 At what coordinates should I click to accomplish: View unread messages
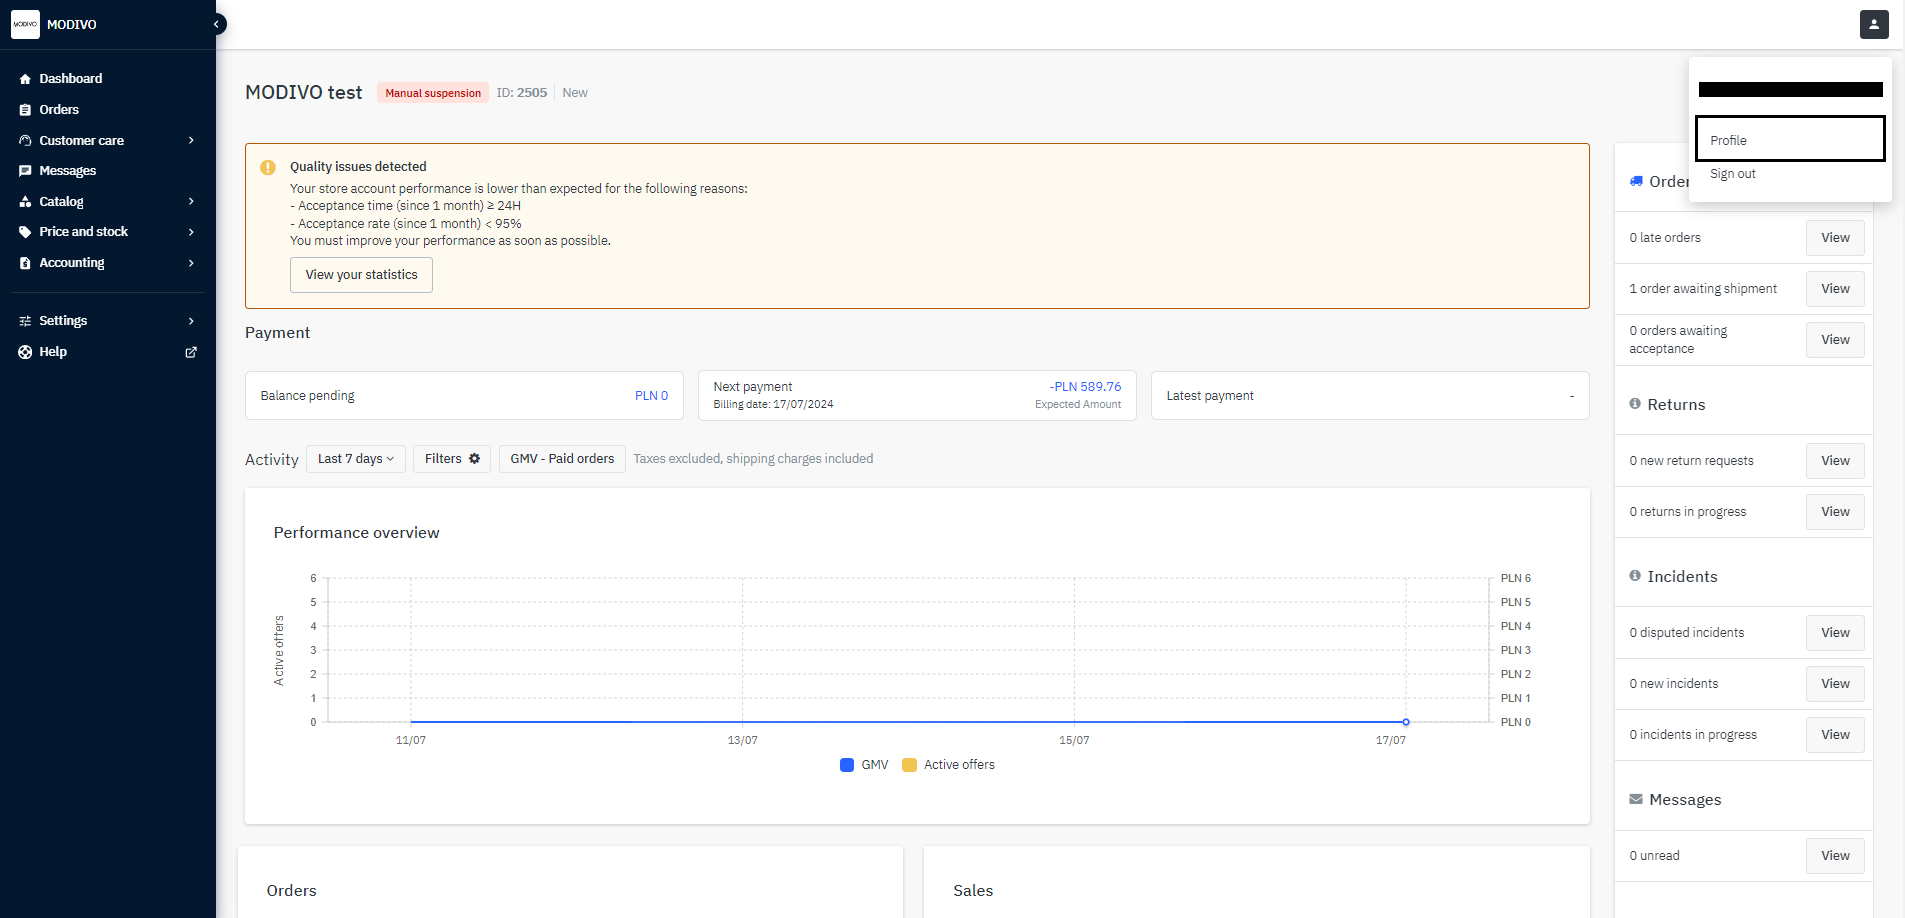1835,856
